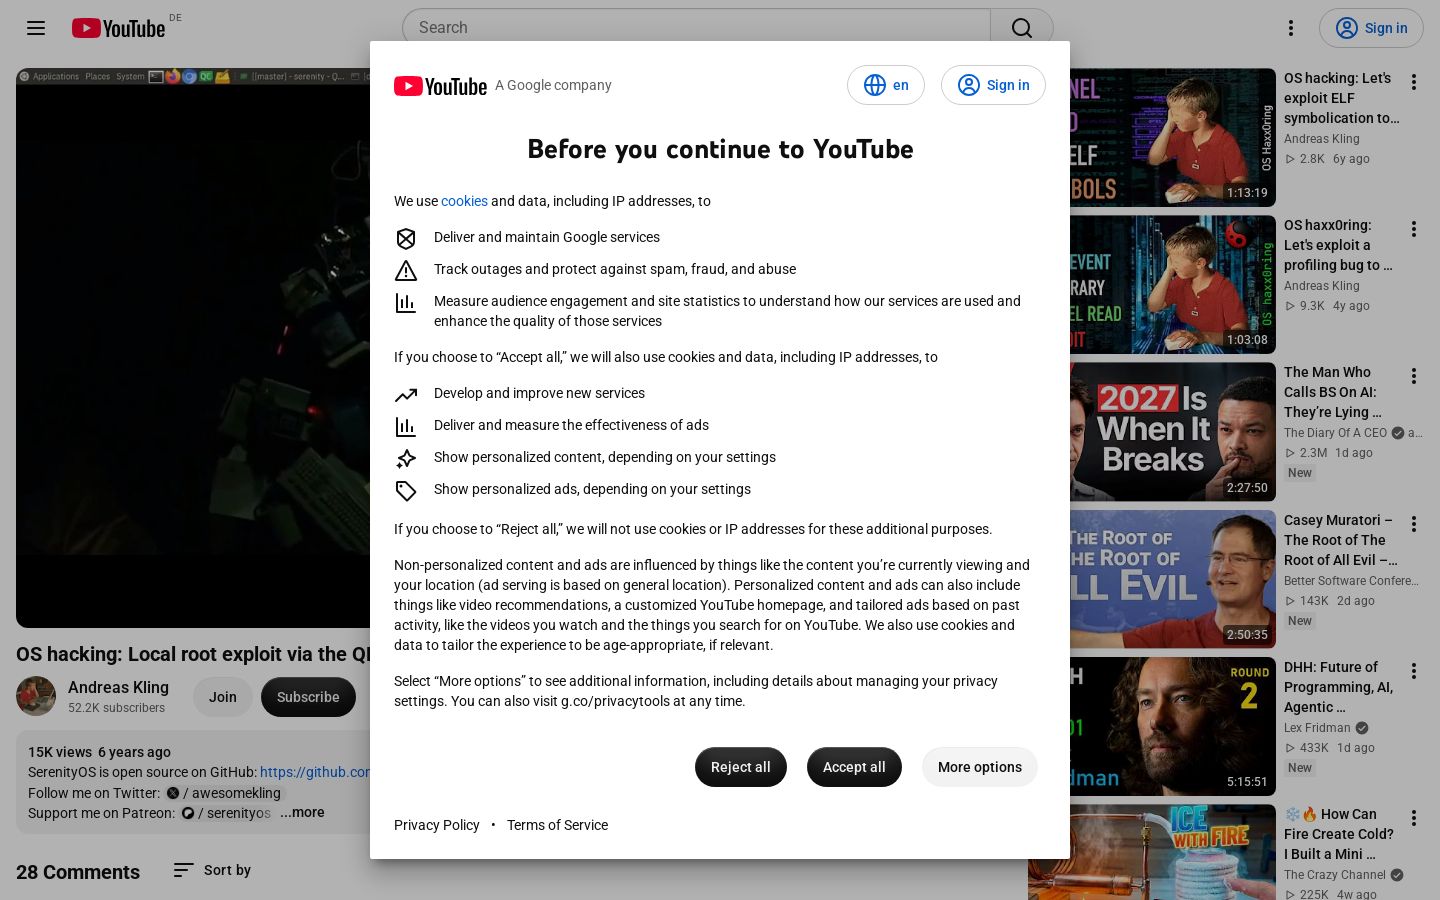The width and height of the screenshot is (1440, 900).
Task: Click the header Sign in button
Action: pos(1371,28)
